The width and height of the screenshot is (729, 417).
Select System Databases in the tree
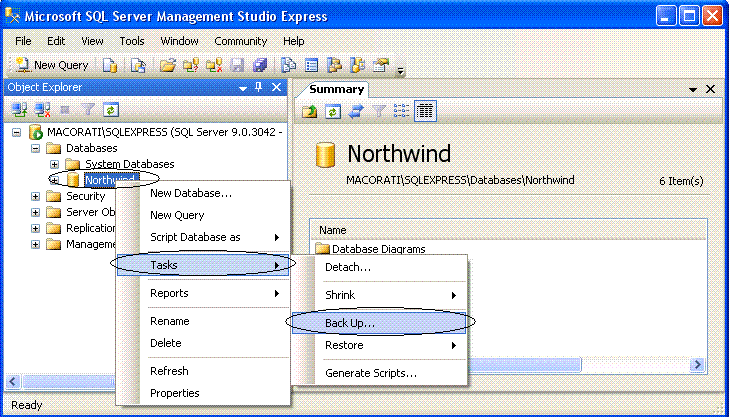(x=129, y=164)
